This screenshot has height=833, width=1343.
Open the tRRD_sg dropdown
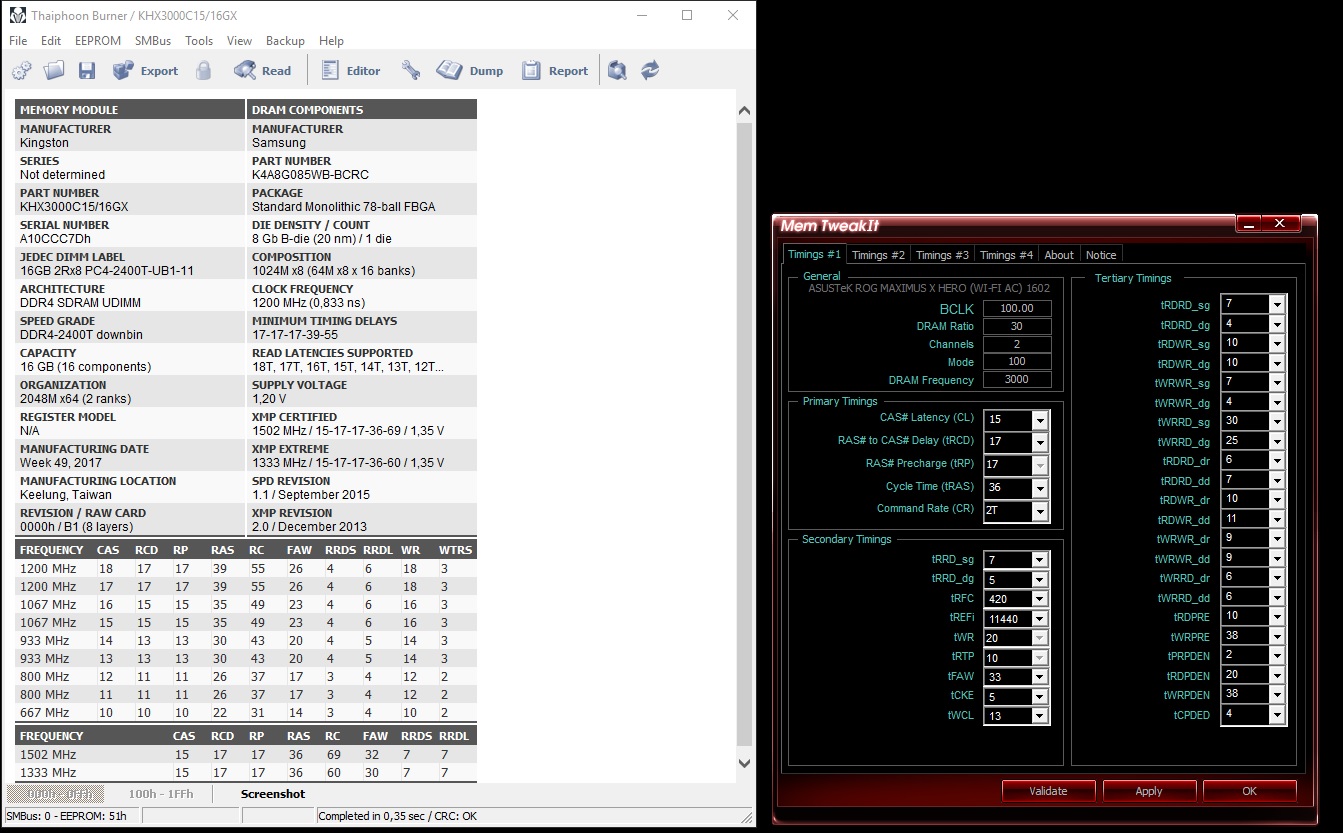[1040, 560]
